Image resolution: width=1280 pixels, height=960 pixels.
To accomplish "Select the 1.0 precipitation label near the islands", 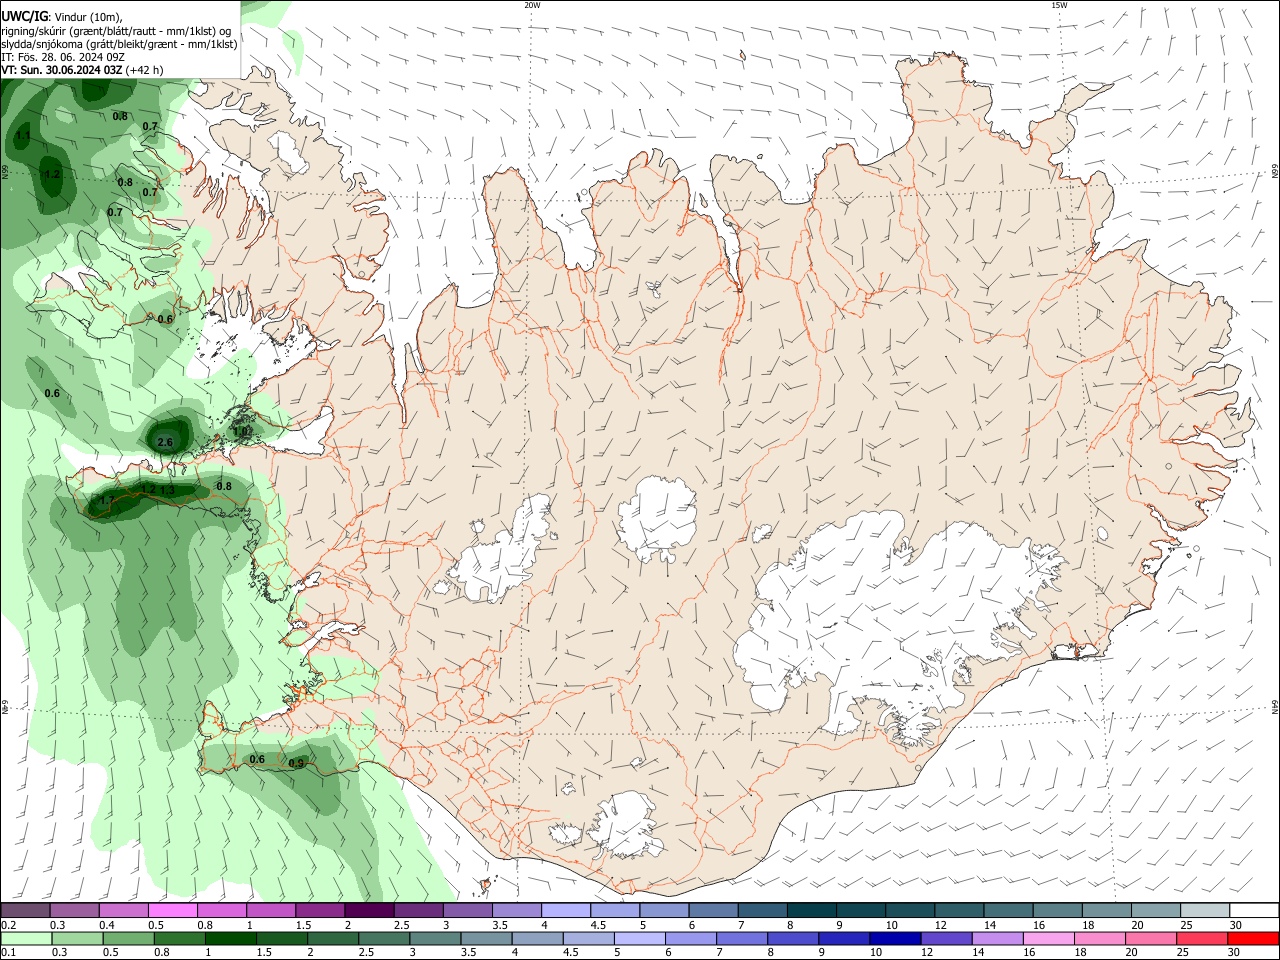I will coord(240,431).
